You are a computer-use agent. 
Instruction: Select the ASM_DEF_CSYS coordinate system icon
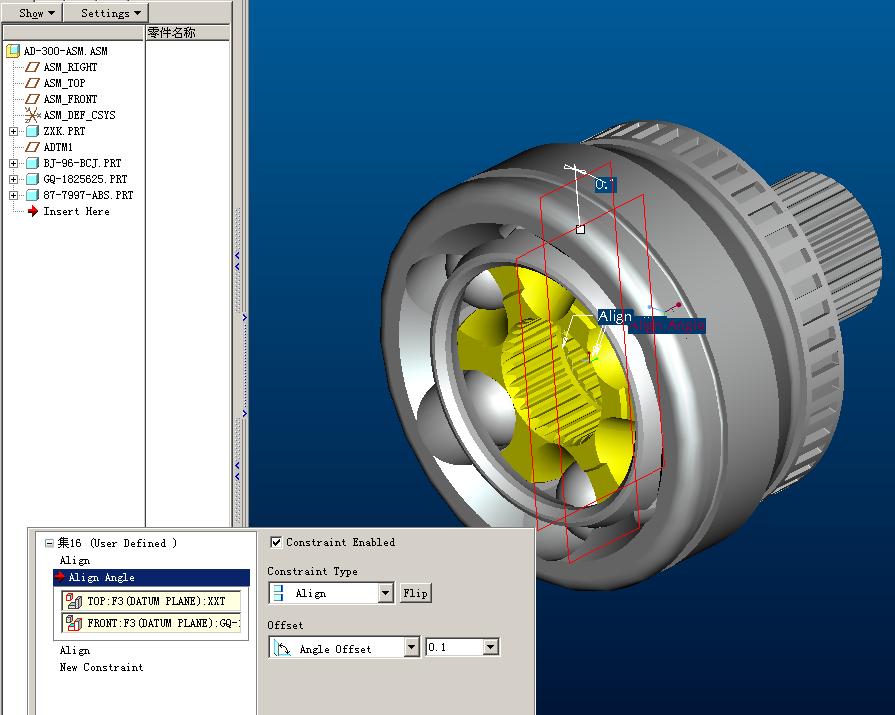33,115
